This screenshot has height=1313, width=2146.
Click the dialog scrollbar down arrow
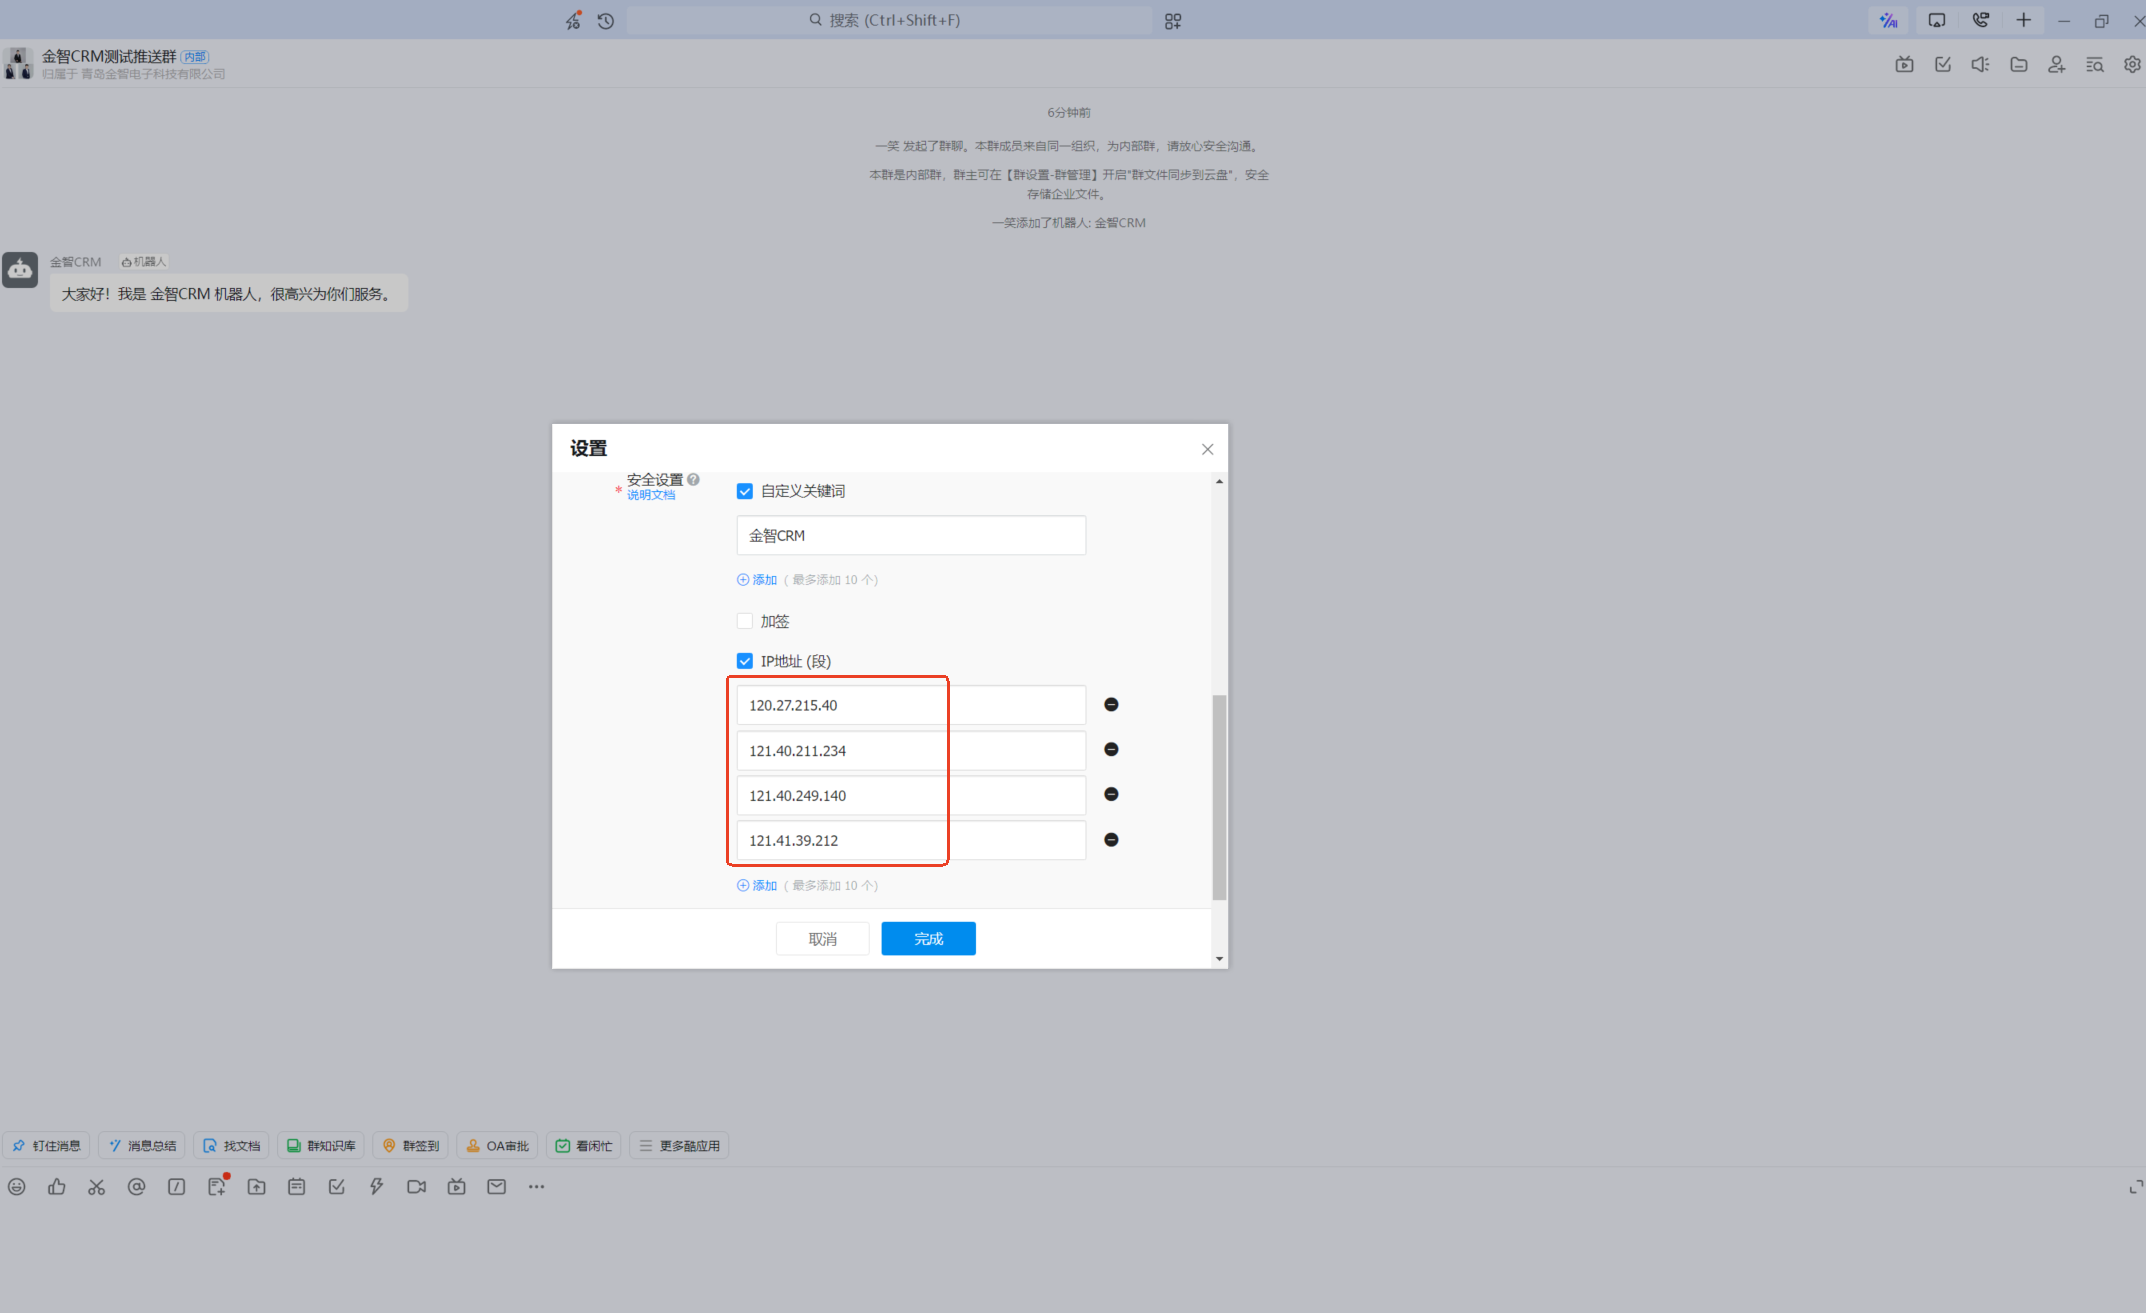click(1219, 958)
